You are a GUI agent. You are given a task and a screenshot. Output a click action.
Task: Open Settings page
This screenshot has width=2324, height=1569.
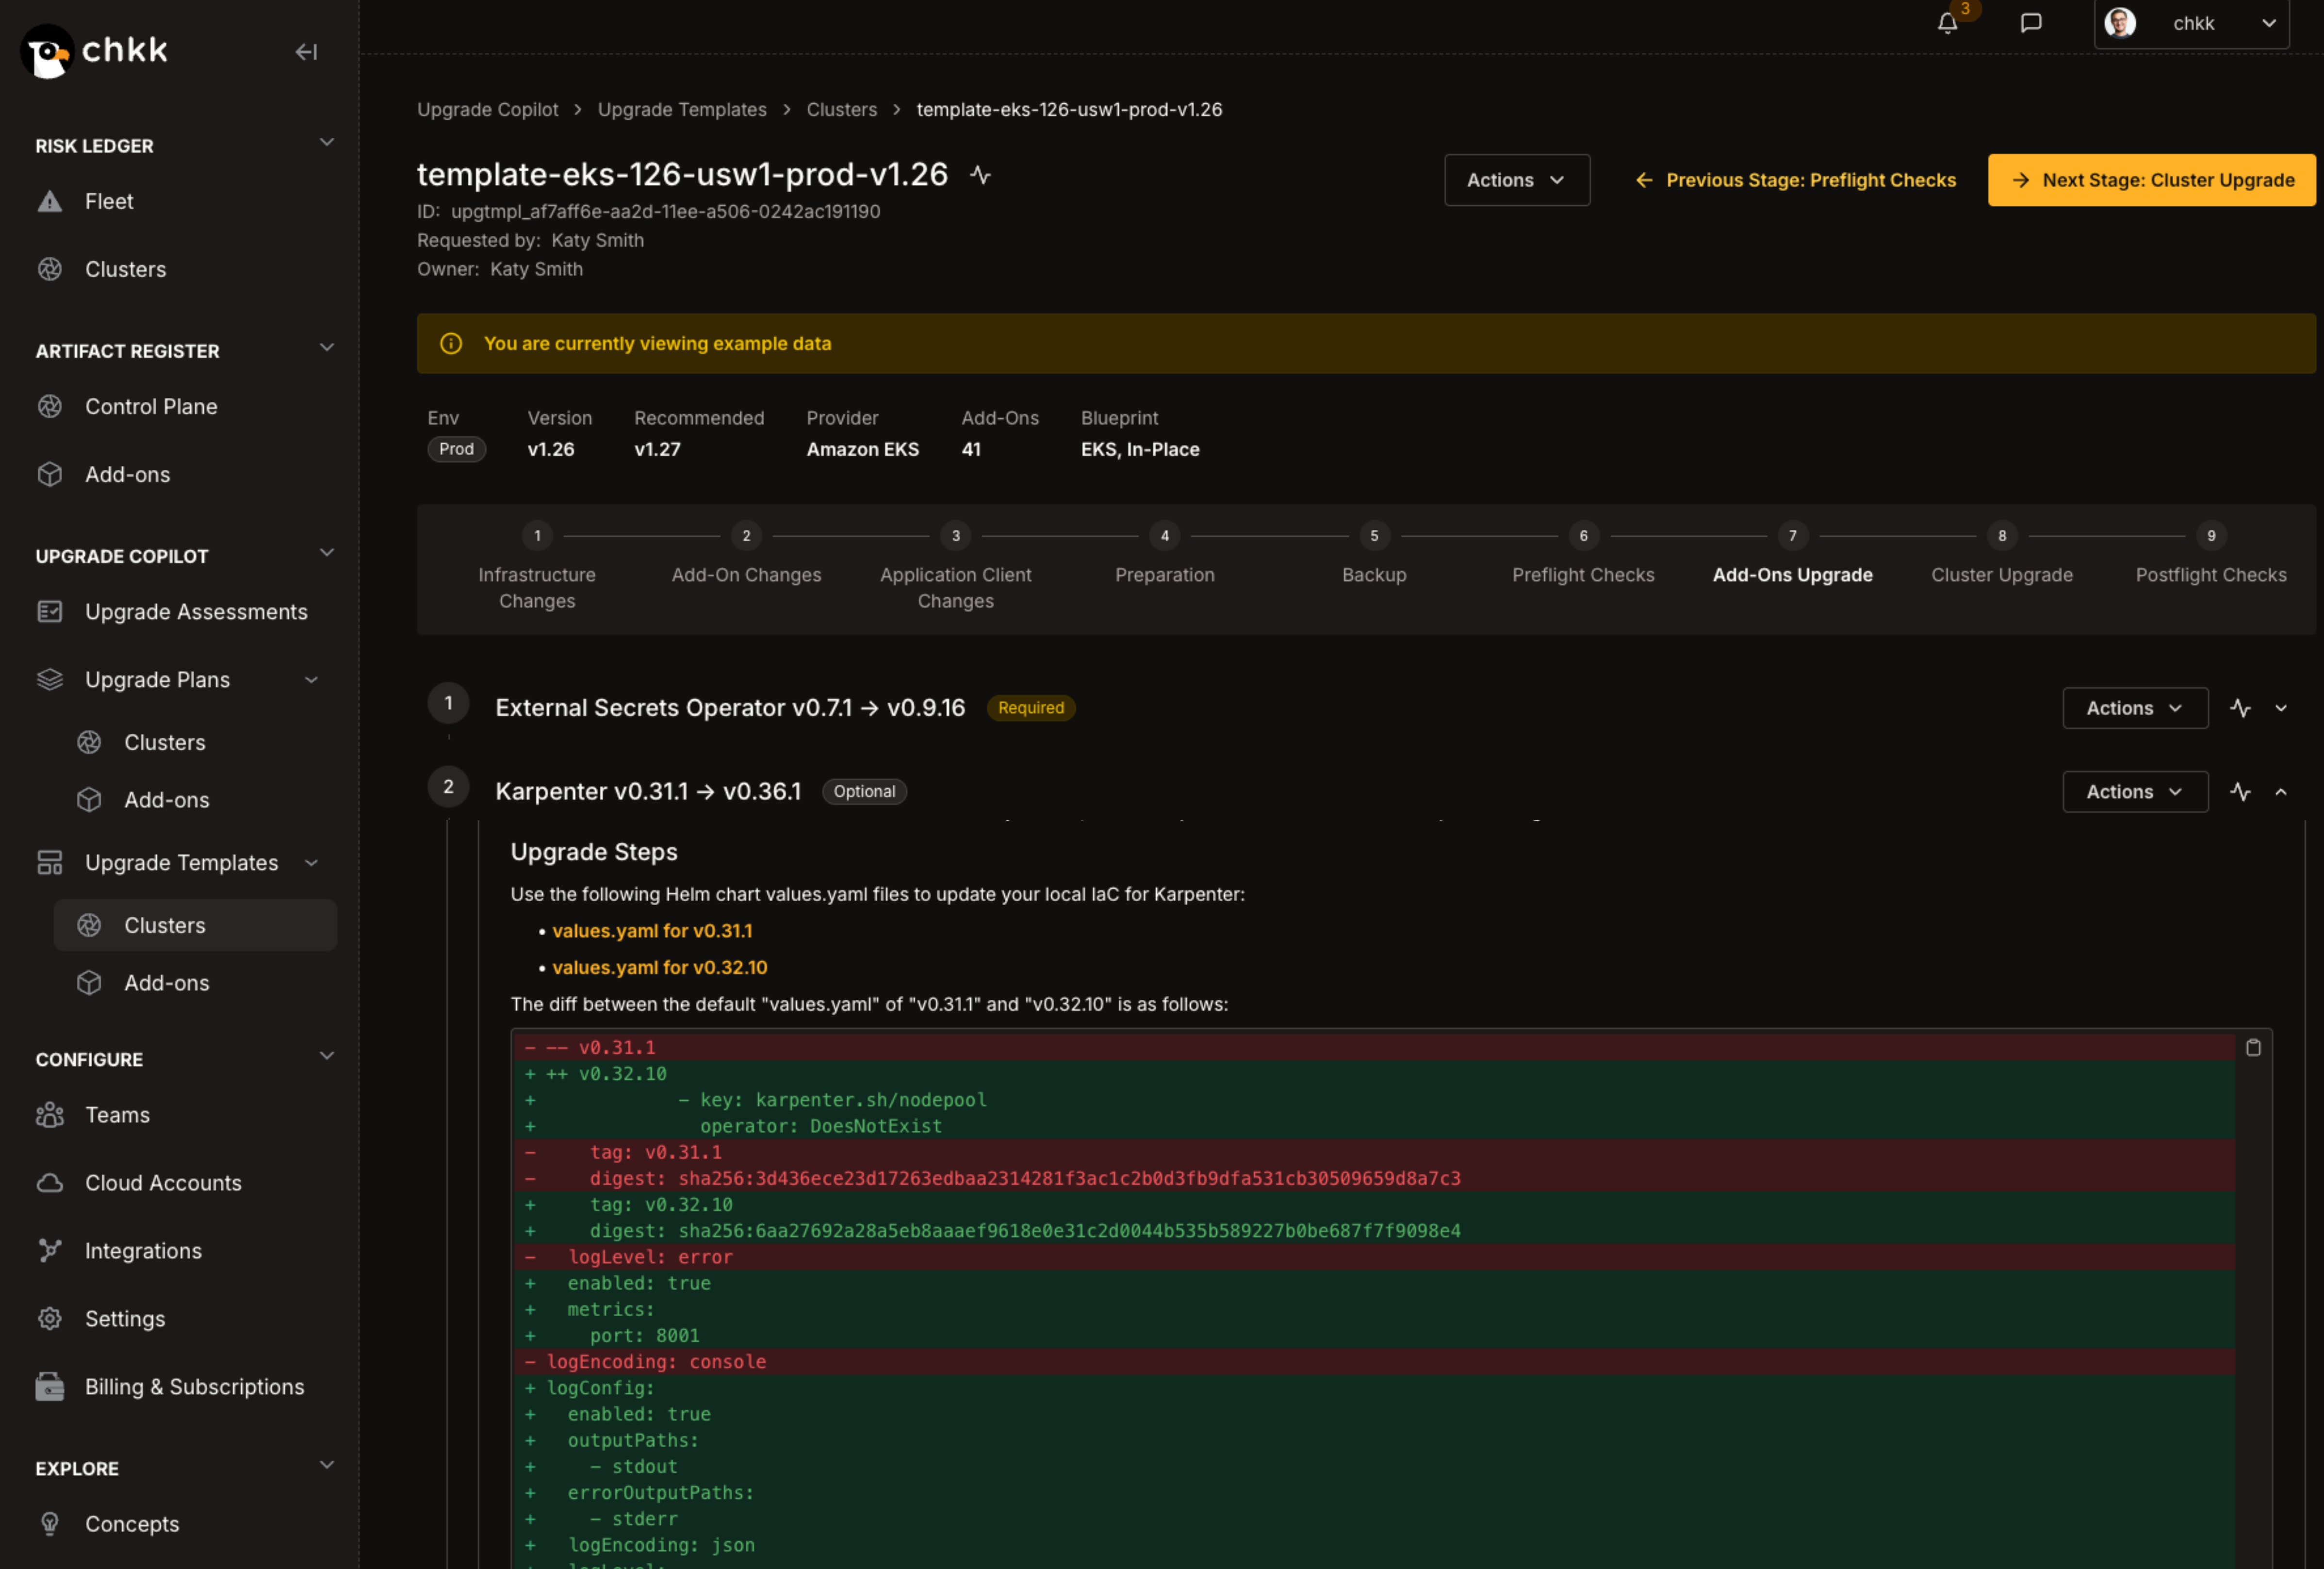click(x=125, y=1319)
